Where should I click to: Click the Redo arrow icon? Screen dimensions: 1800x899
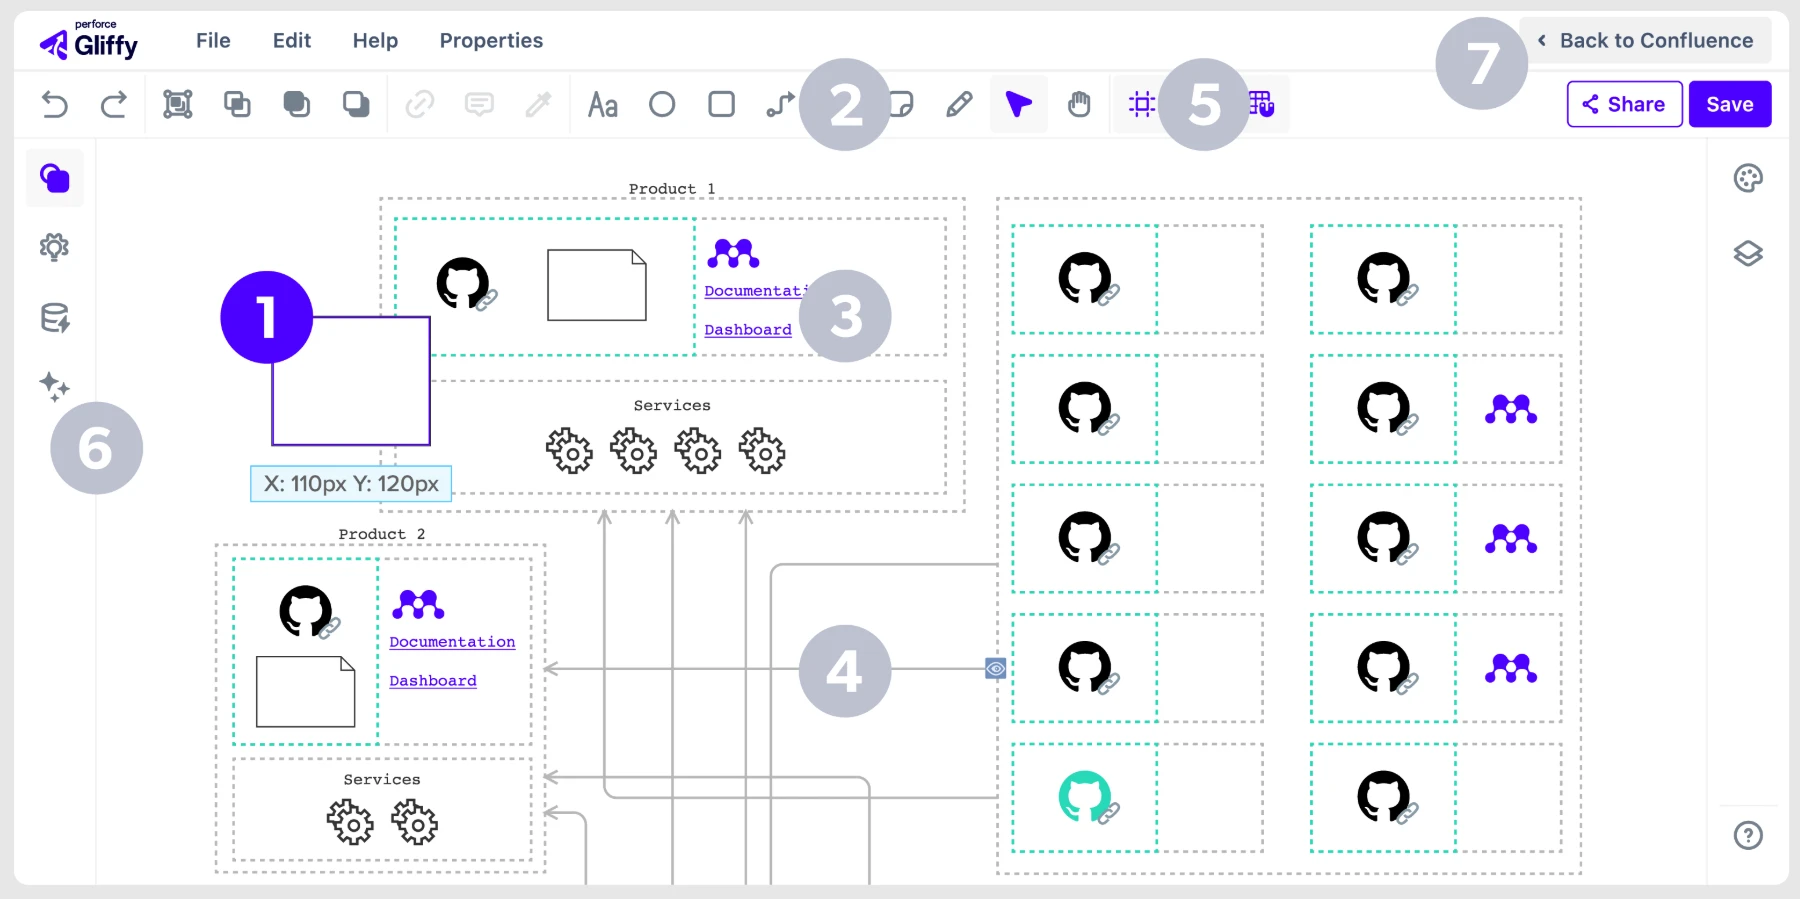(x=114, y=104)
